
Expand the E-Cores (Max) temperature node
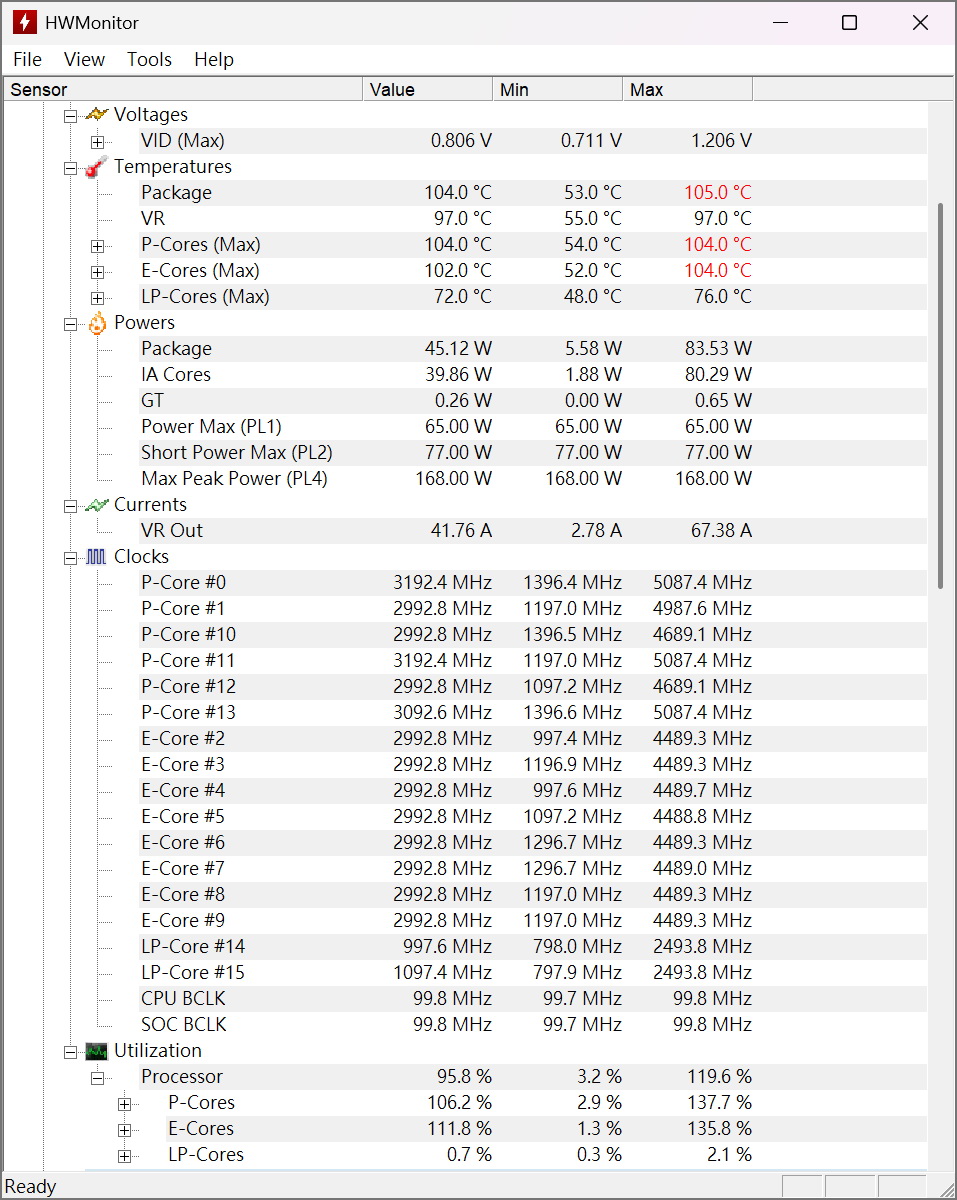pyautogui.click(x=97, y=272)
